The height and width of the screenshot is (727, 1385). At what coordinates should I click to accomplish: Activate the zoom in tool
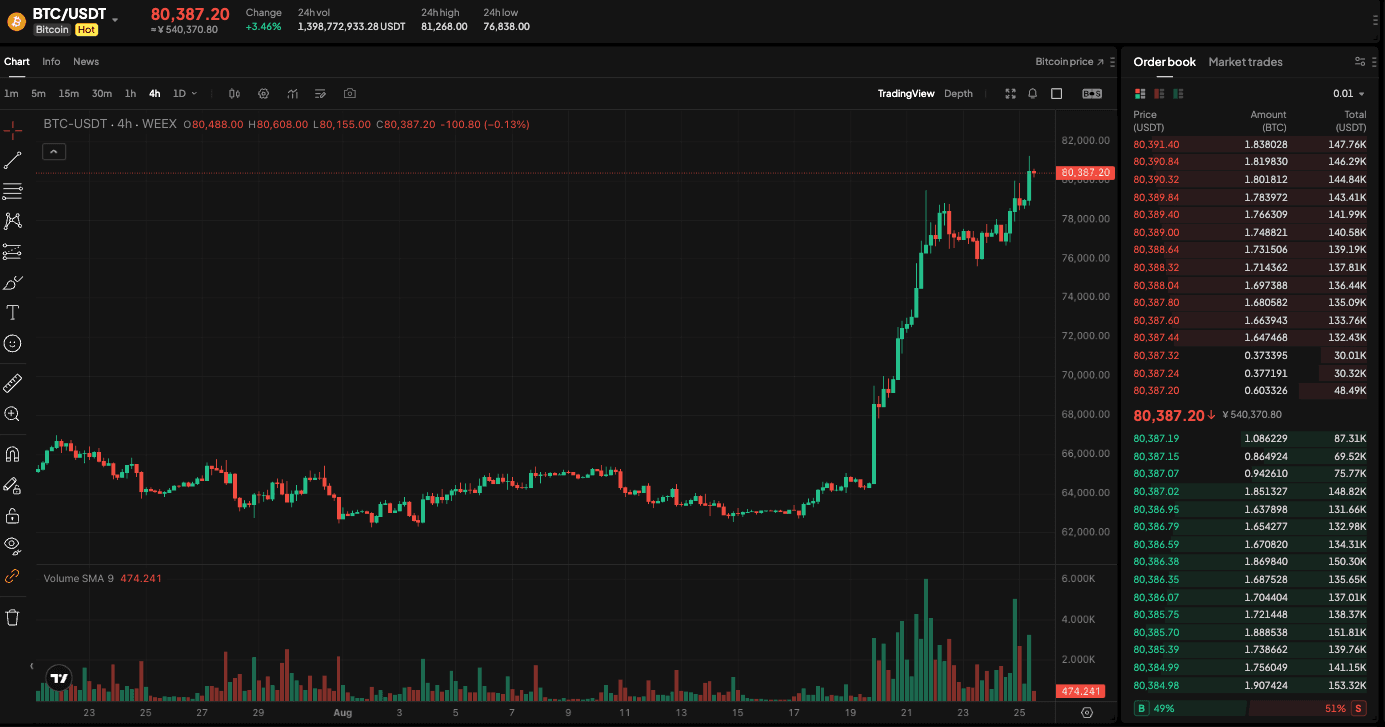point(13,414)
